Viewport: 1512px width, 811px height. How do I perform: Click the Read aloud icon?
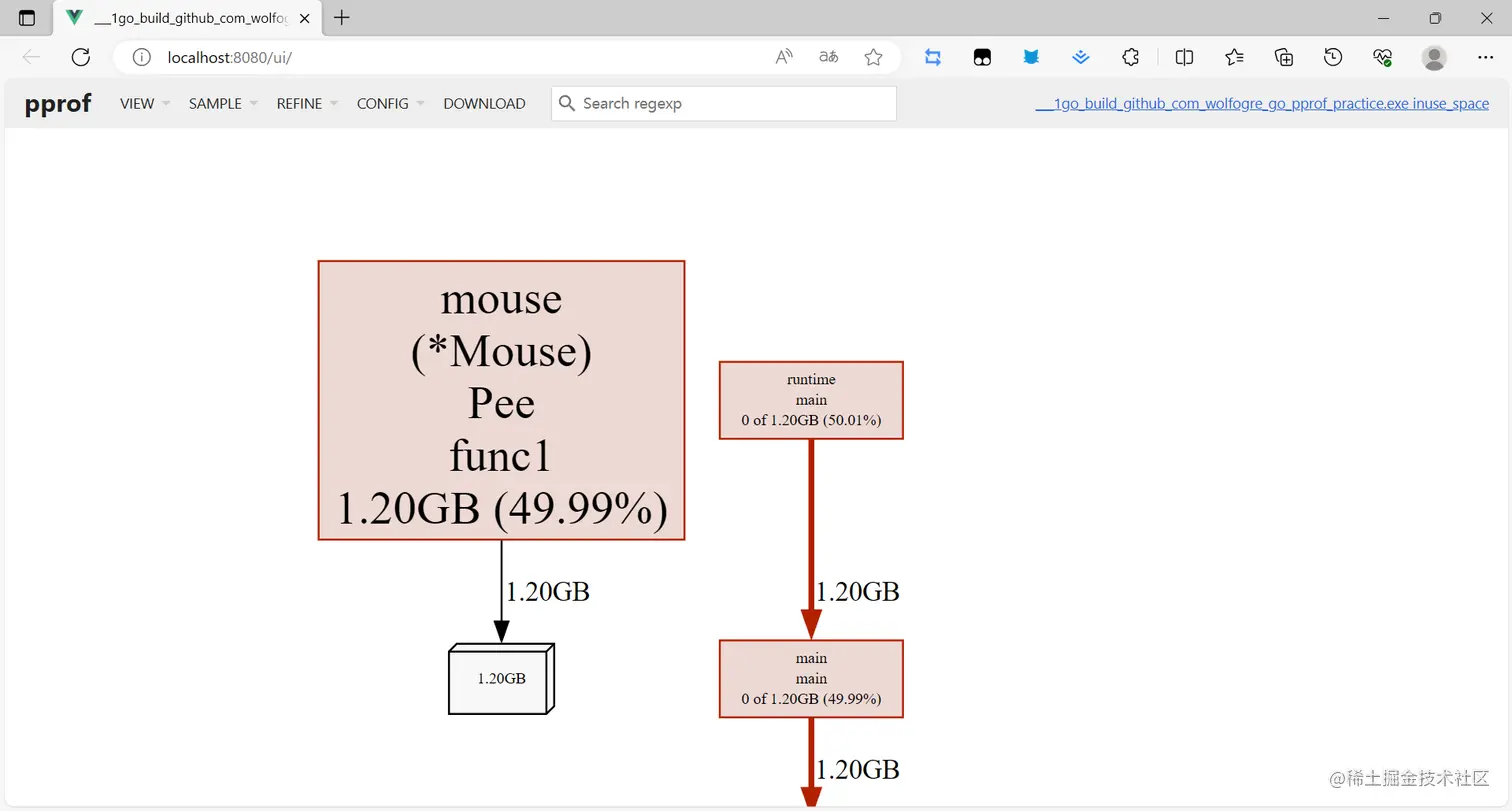point(784,57)
